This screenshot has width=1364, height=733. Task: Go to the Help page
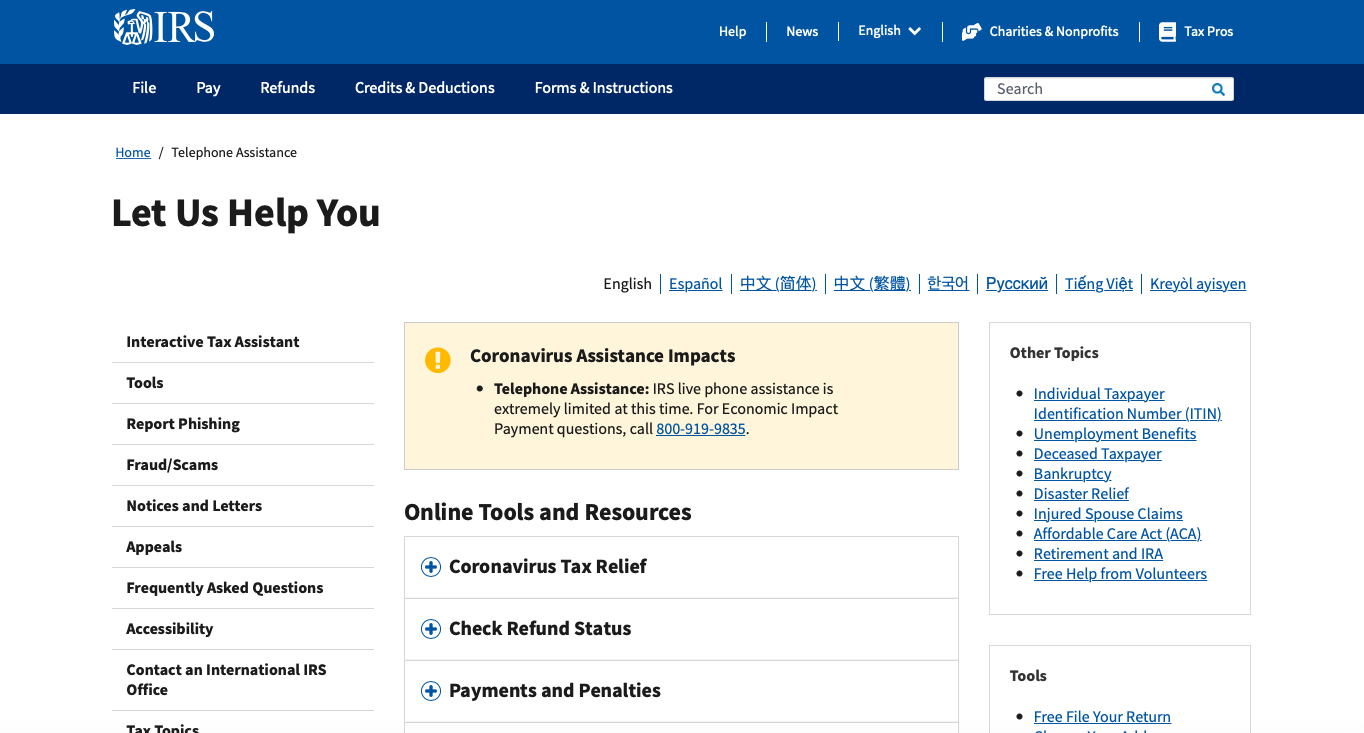[x=733, y=32]
